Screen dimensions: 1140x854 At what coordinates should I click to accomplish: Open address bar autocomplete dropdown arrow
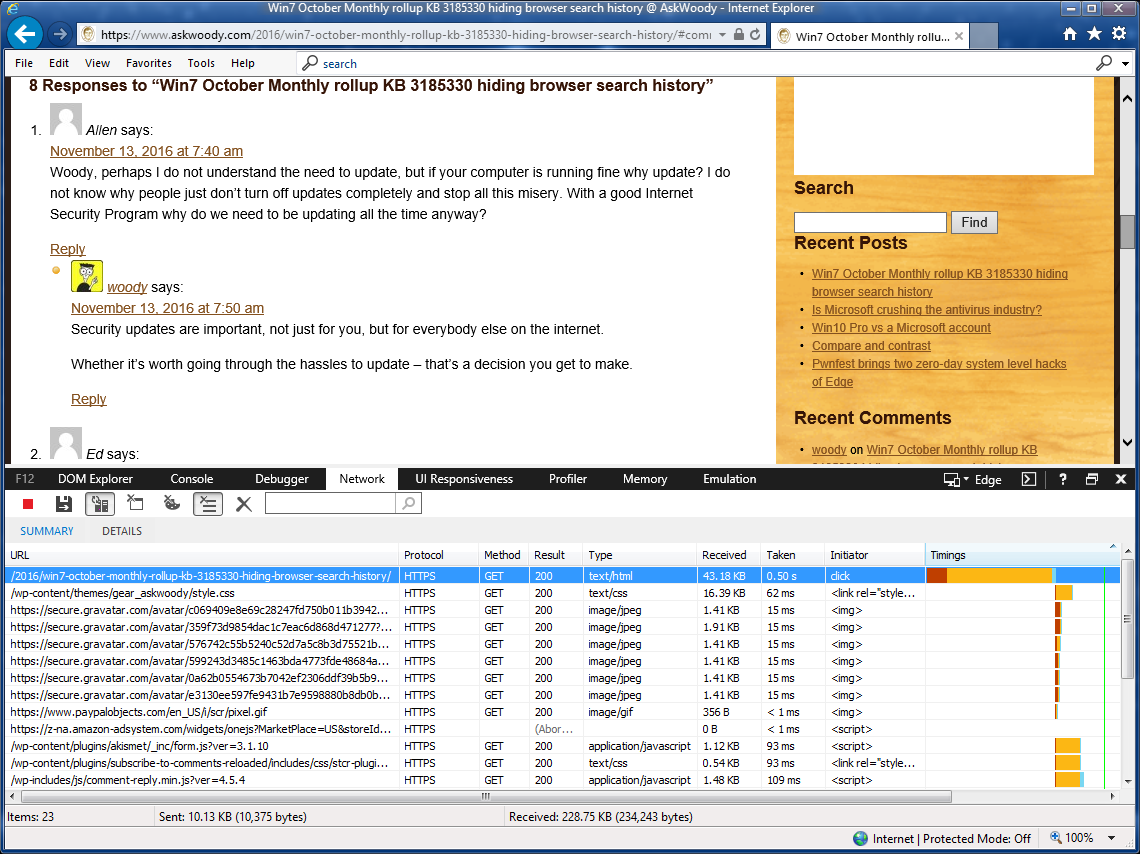[x=722, y=34]
